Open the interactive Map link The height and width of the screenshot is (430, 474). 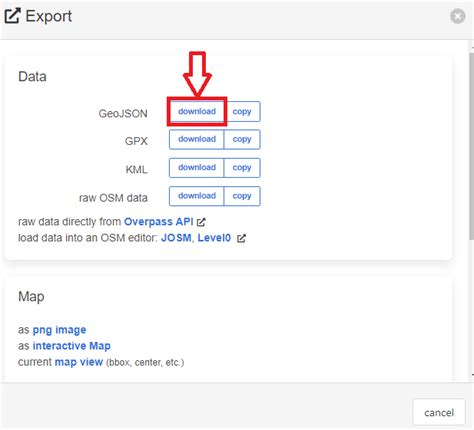[x=72, y=346]
